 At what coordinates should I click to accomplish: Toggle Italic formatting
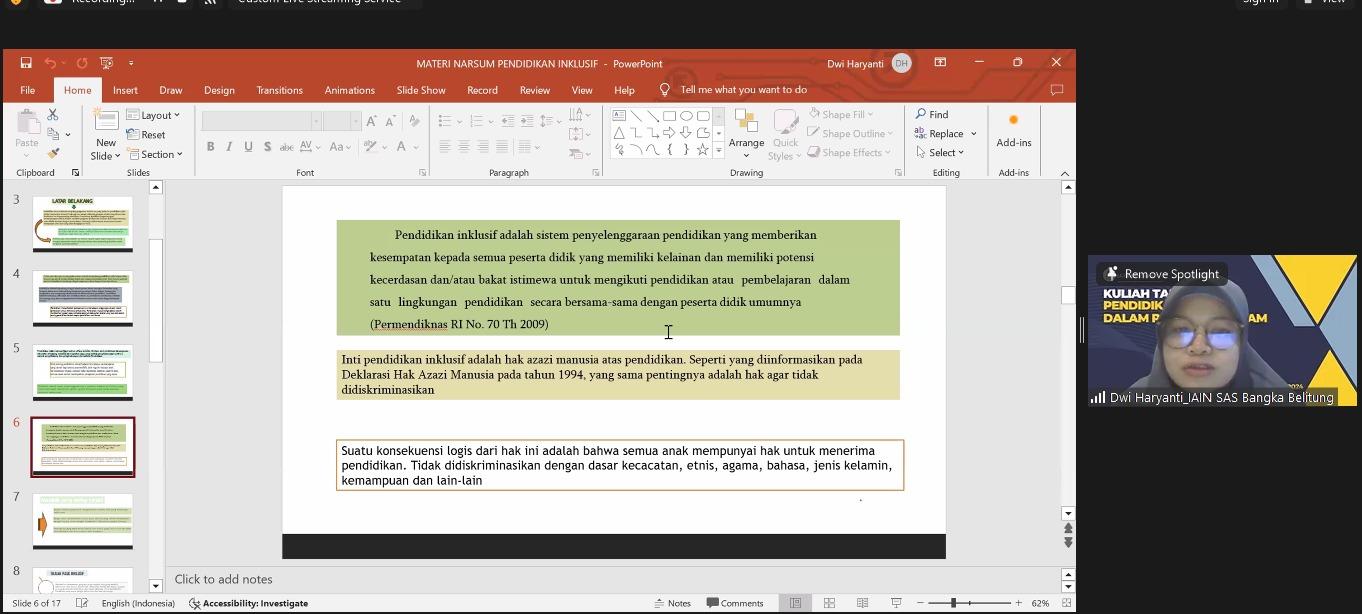[x=229, y=147]
